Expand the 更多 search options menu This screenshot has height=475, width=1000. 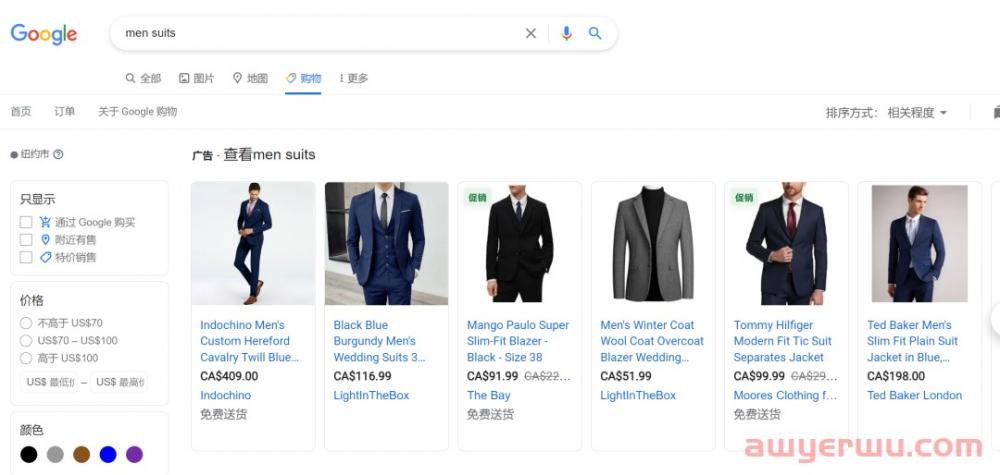tap(353, 78)
